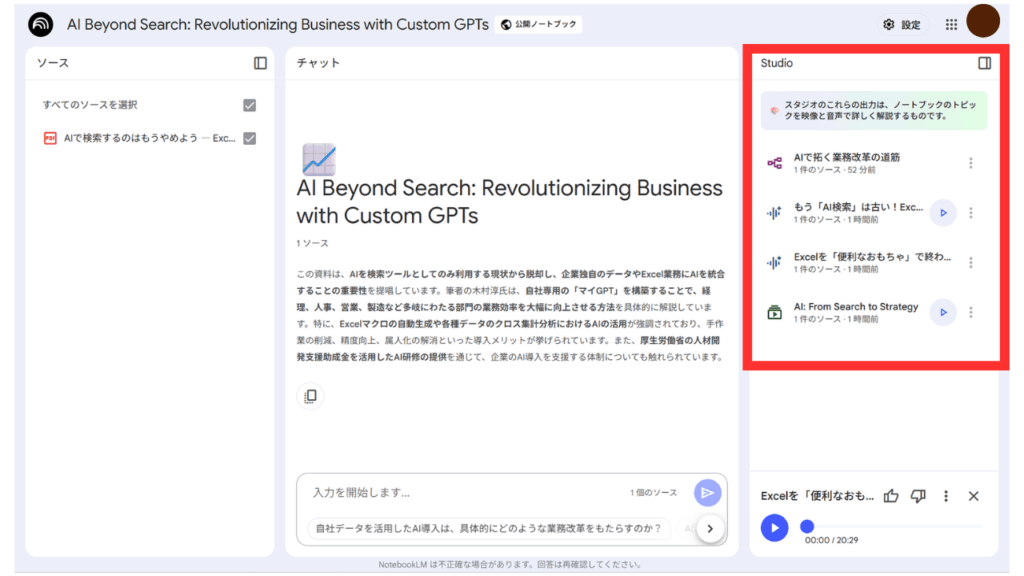Open the account profile avatar
The width and height of the screenshot is (1024, 576).
point(983,21)
